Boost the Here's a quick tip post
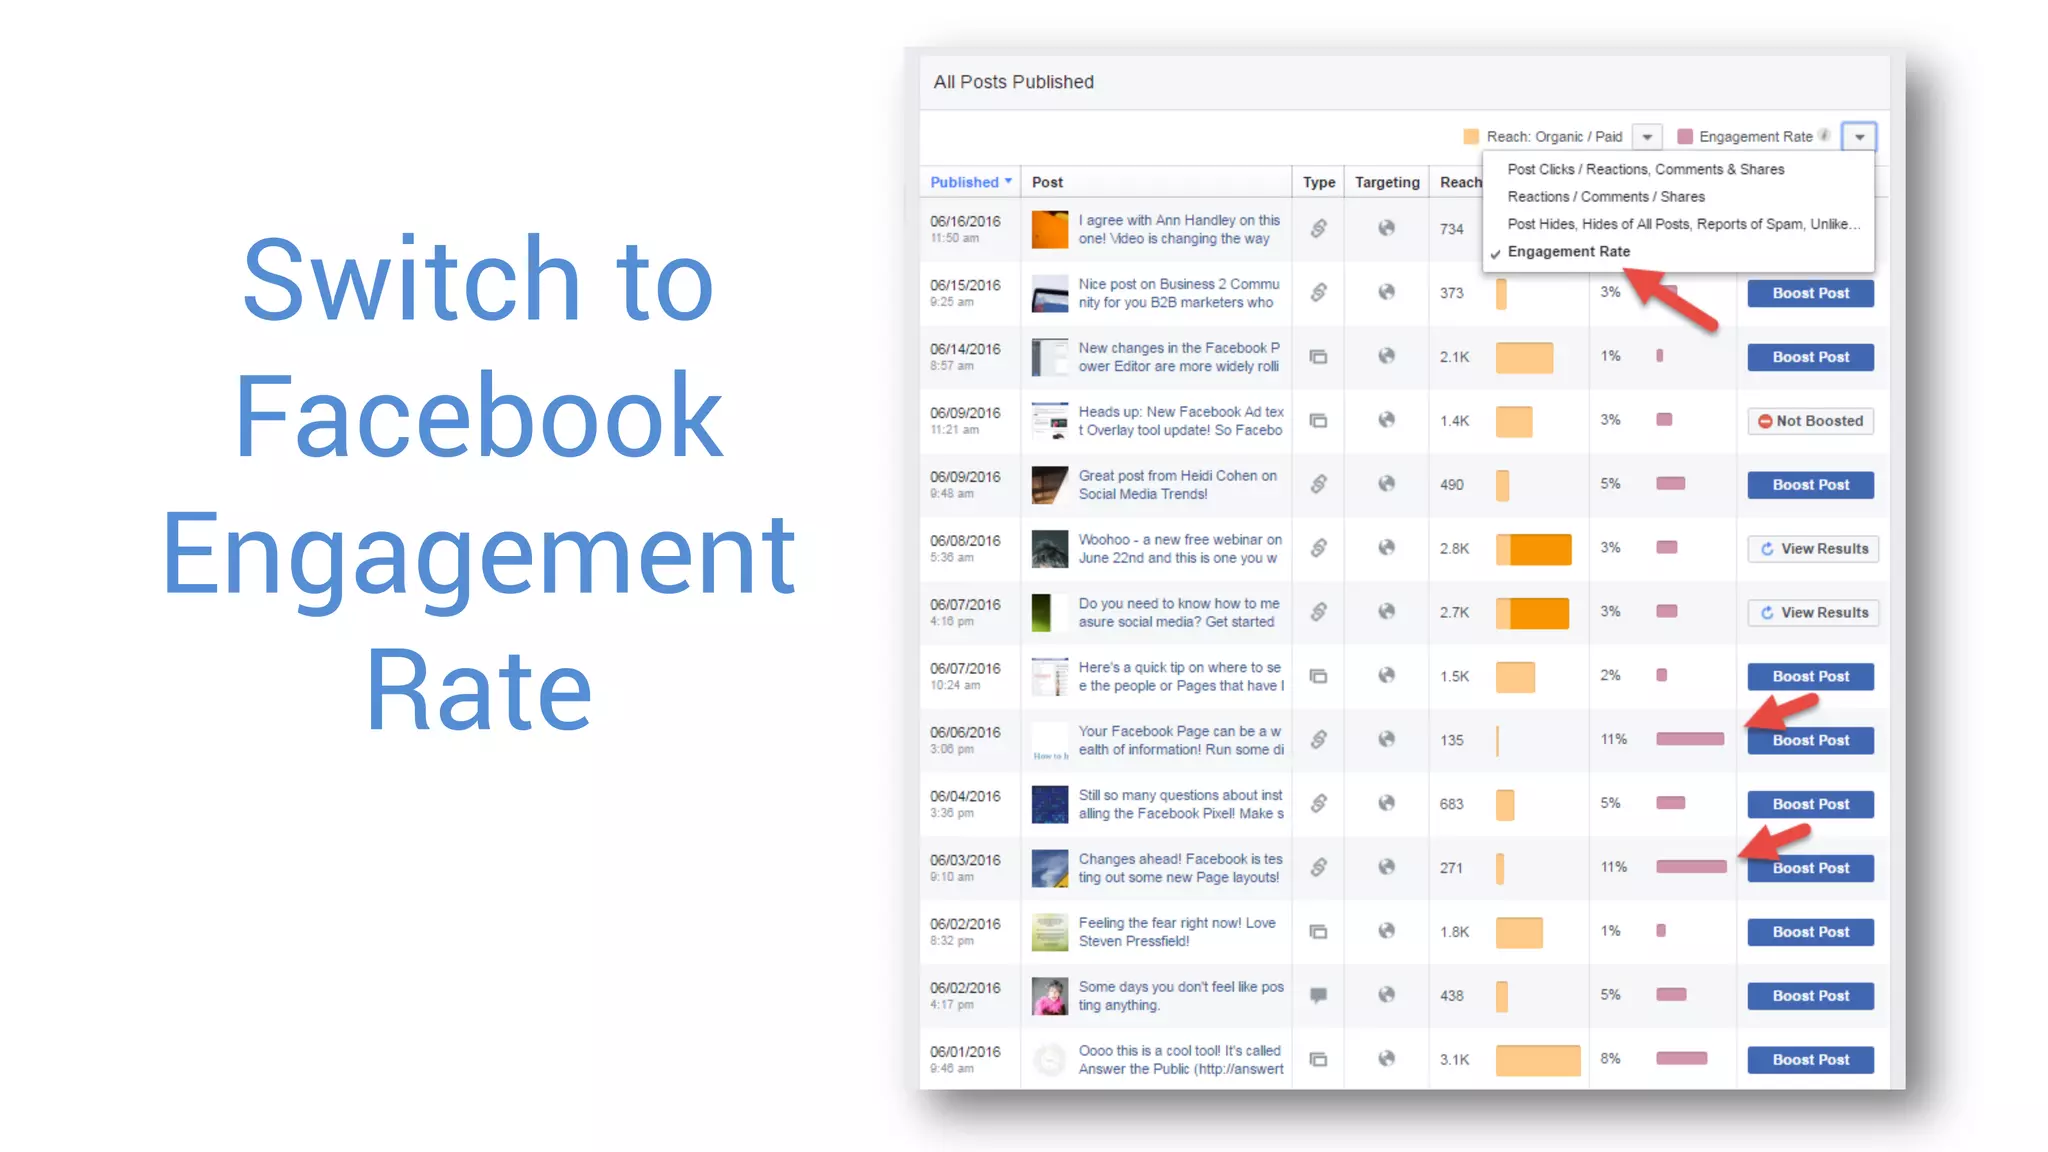 point(1810,677)
